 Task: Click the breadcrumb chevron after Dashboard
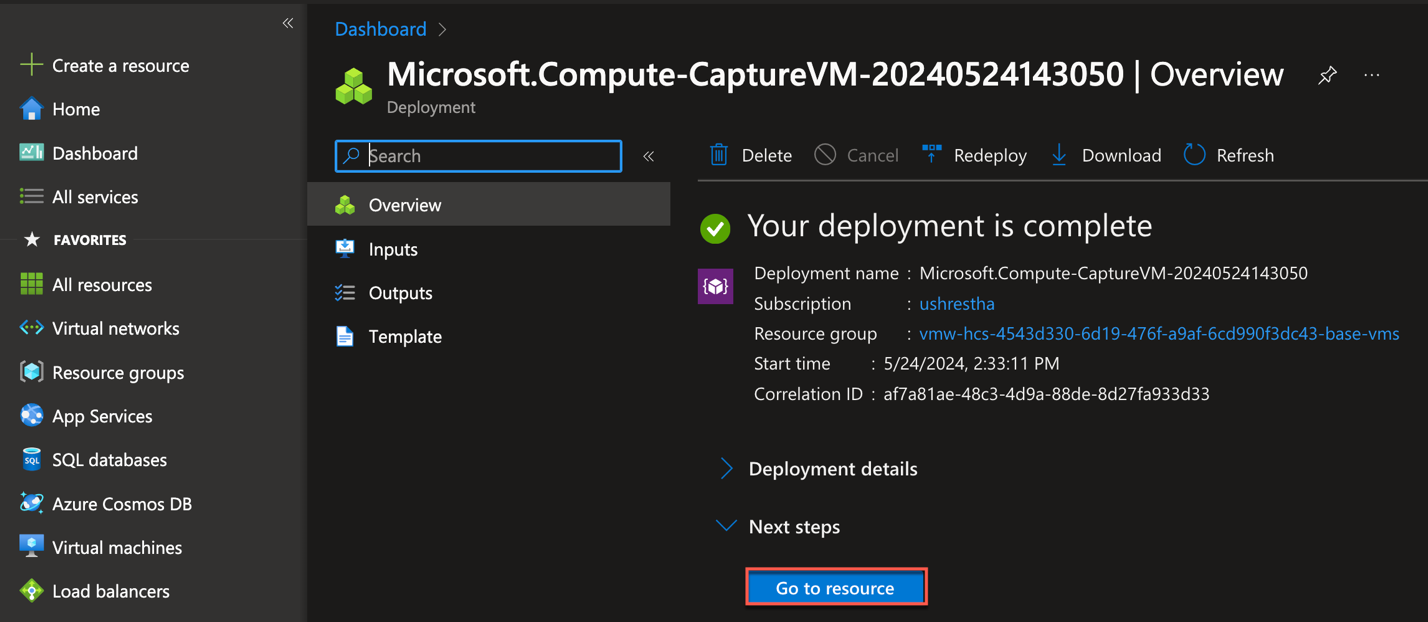(x=442, y=30)
